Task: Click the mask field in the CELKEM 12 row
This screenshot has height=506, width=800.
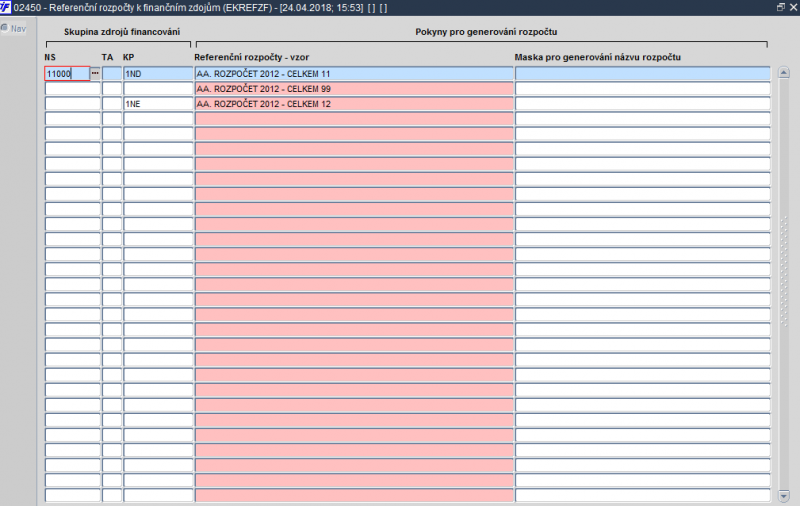Action: coord(643,104)
